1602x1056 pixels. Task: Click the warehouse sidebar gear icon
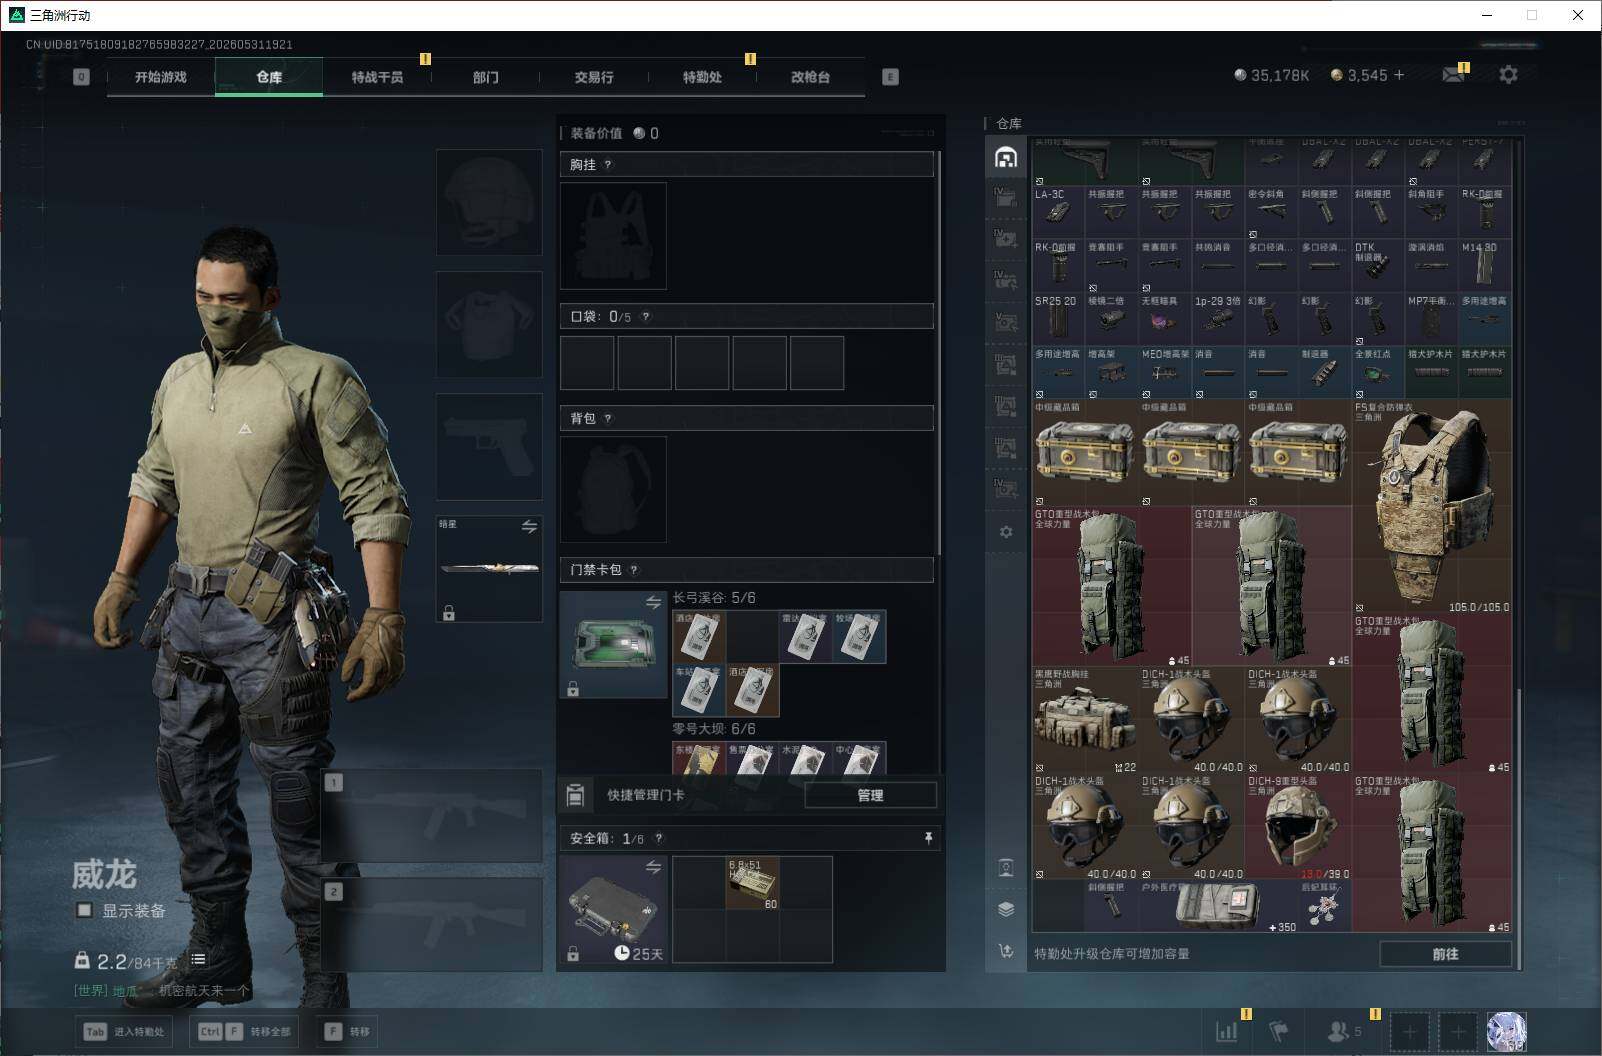1006,532
